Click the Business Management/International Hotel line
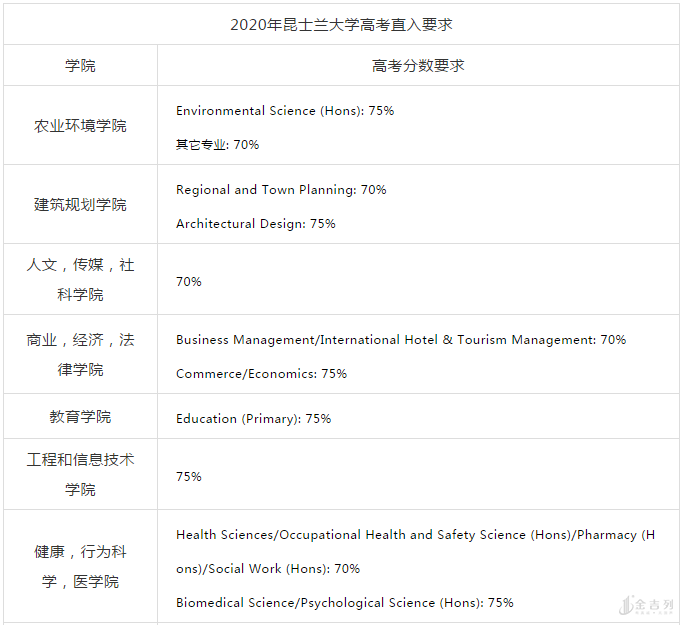 click(401, 340)
